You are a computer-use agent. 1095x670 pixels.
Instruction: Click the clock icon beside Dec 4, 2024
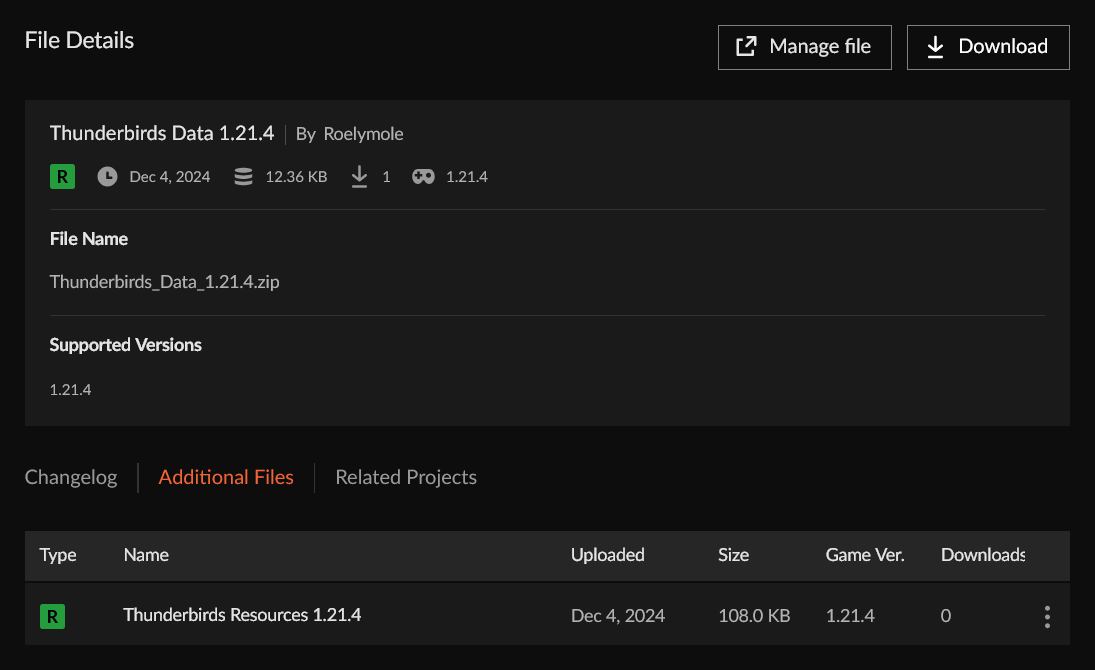point(107,177)
